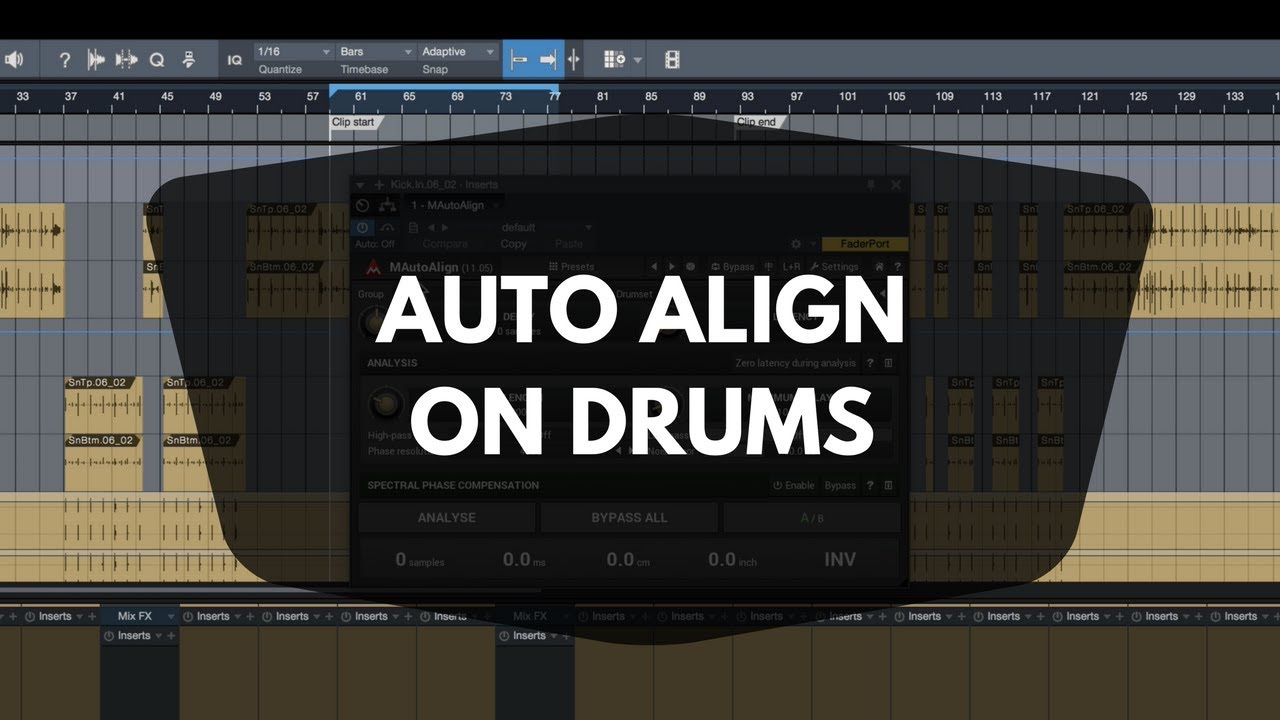
Task: Toggle the IQ input quantize button
Action: (234, 60)
